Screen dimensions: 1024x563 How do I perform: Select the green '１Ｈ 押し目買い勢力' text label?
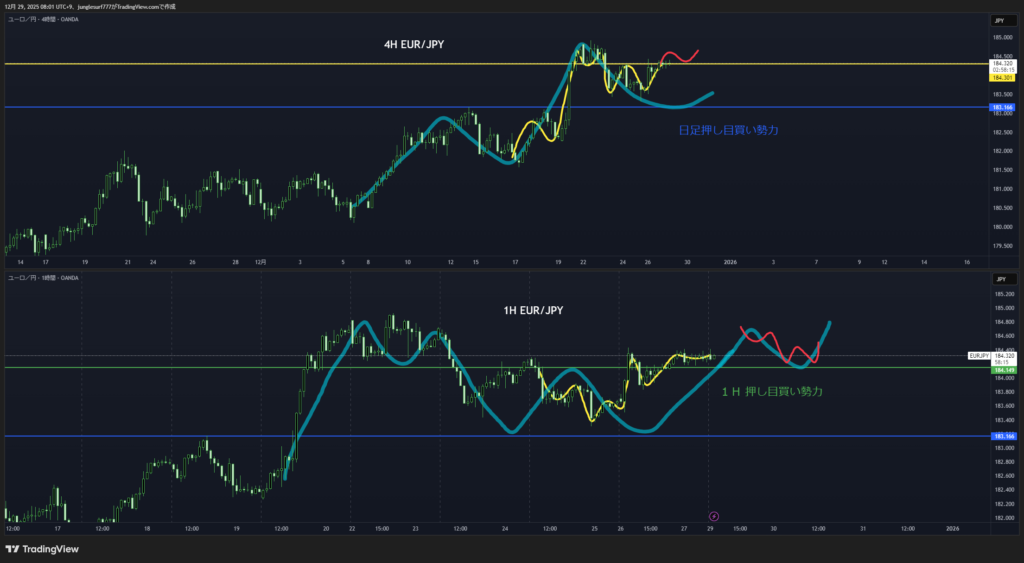(772, 392)
